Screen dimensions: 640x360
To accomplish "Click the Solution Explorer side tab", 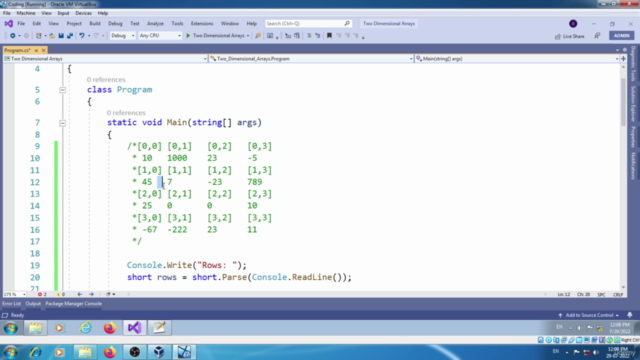I will (633, 104).
